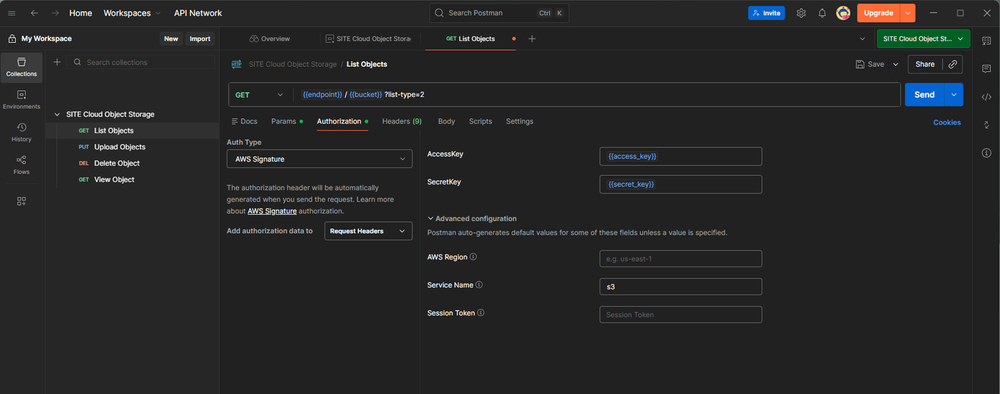Open the user avatar menu

tap(843, 13)
